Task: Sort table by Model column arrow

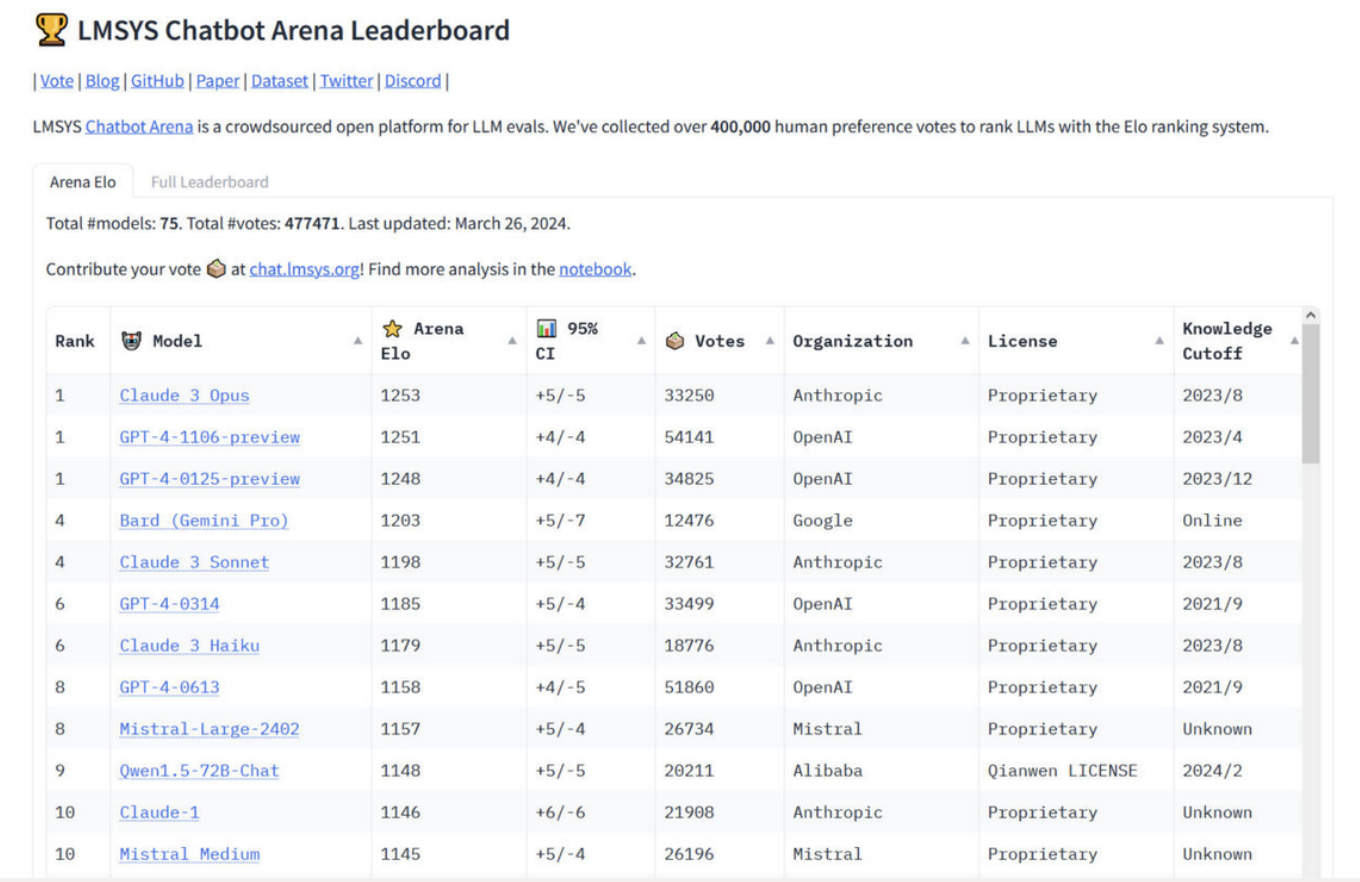Action: (358, 341)
